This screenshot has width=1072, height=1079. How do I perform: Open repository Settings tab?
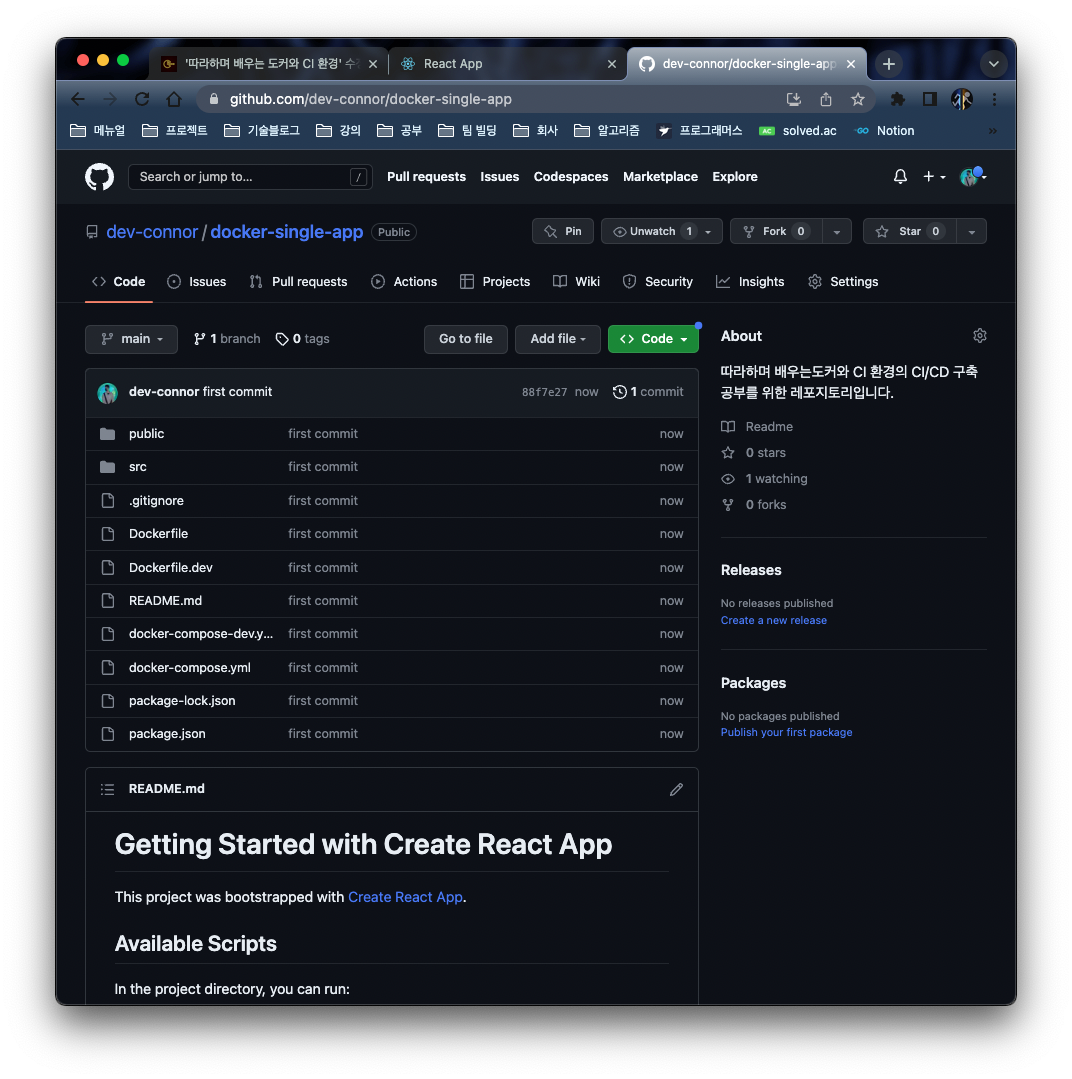tap(843, 281)
